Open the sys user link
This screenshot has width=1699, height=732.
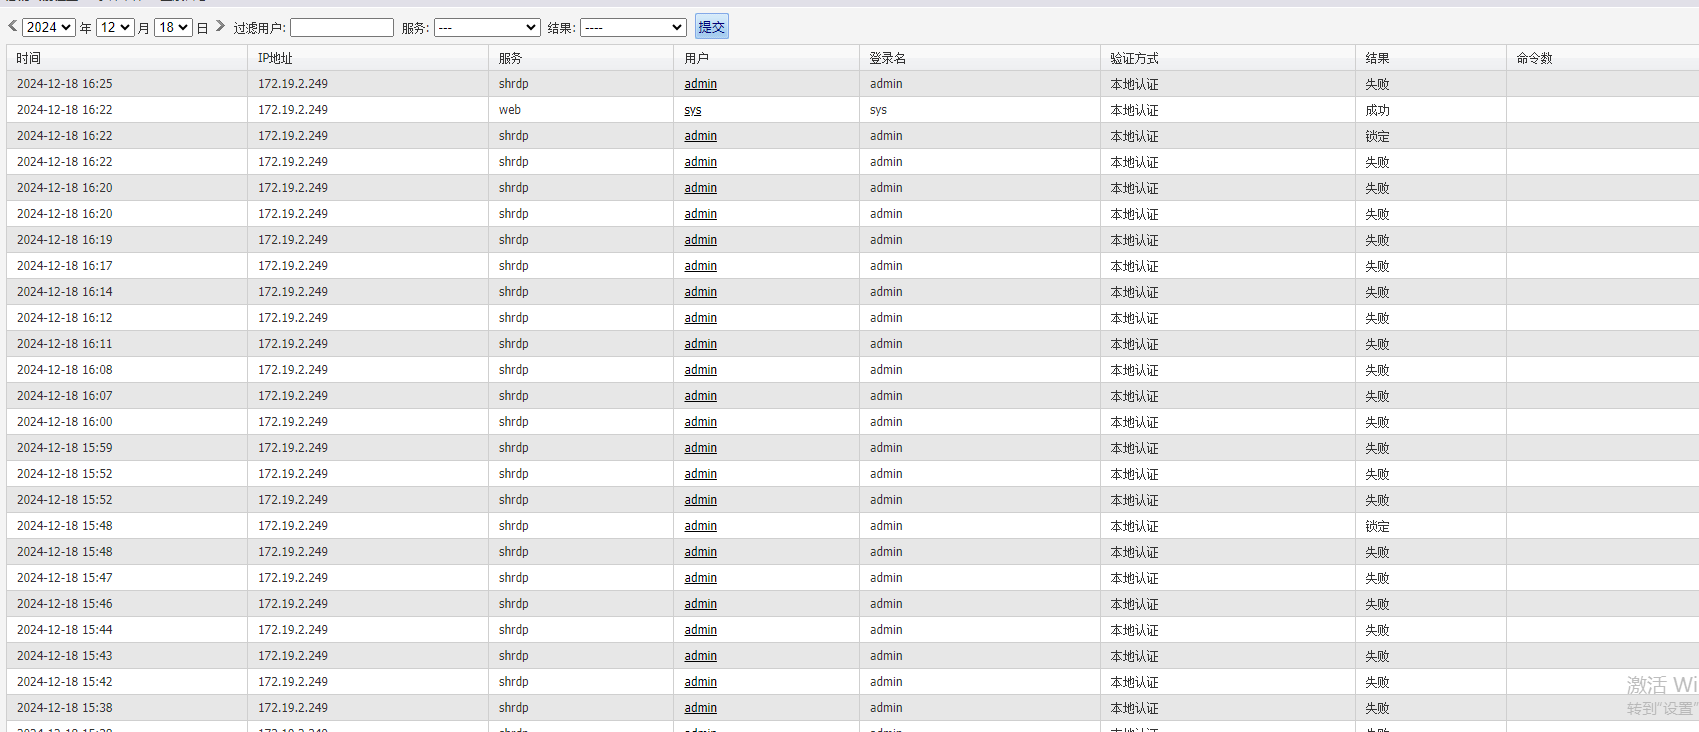(693, 110)
